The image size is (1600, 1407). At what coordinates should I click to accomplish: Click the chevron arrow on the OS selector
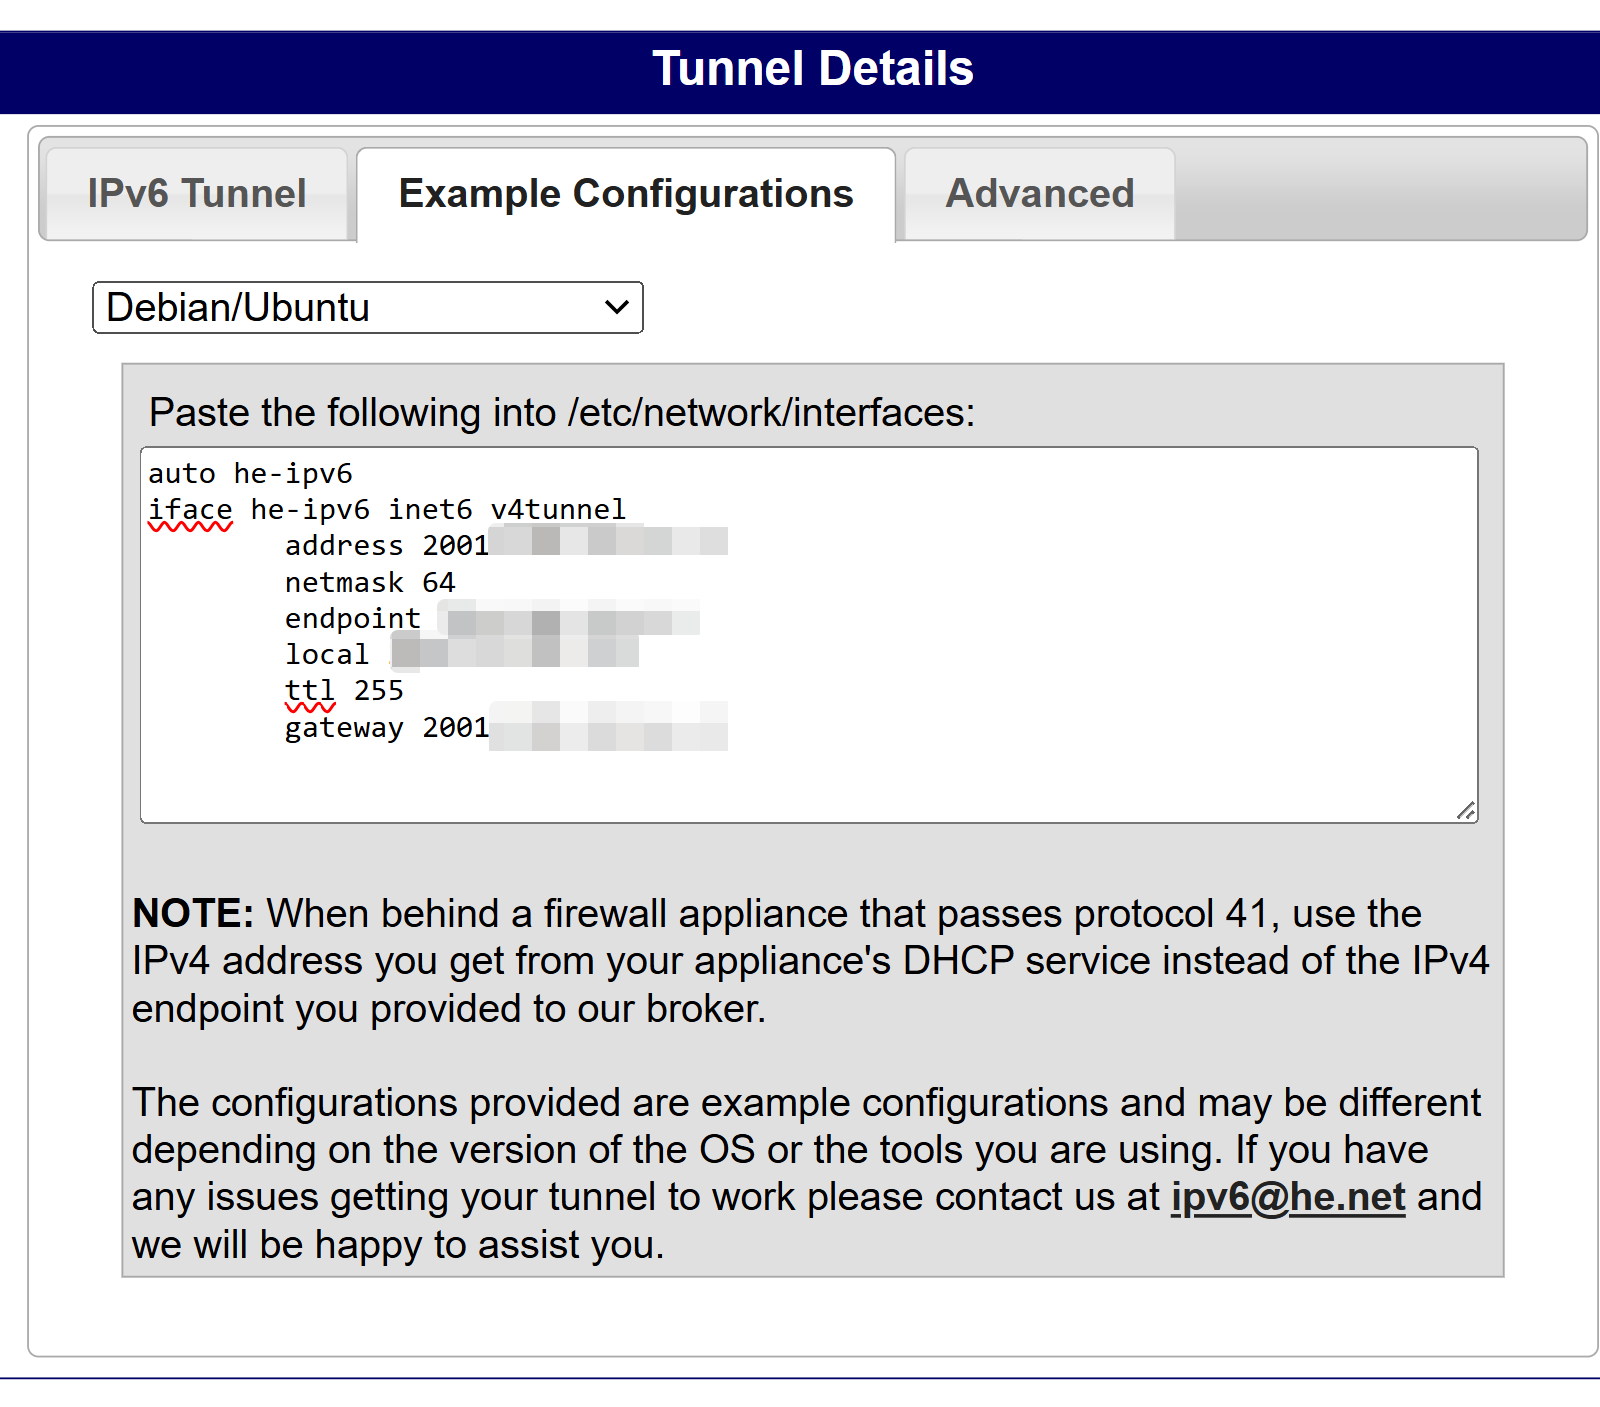pyautogui.click(x=617, y=307)
